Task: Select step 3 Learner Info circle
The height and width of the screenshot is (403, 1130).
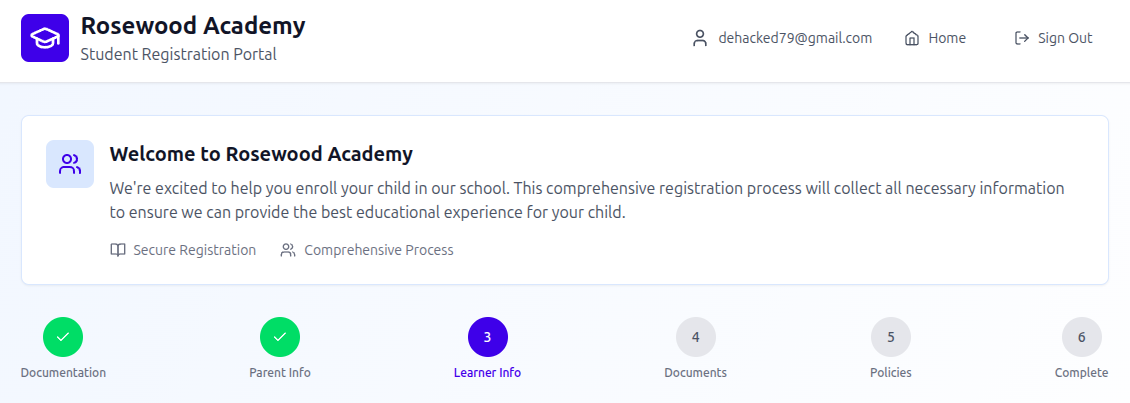Action: tap(488, 337)
